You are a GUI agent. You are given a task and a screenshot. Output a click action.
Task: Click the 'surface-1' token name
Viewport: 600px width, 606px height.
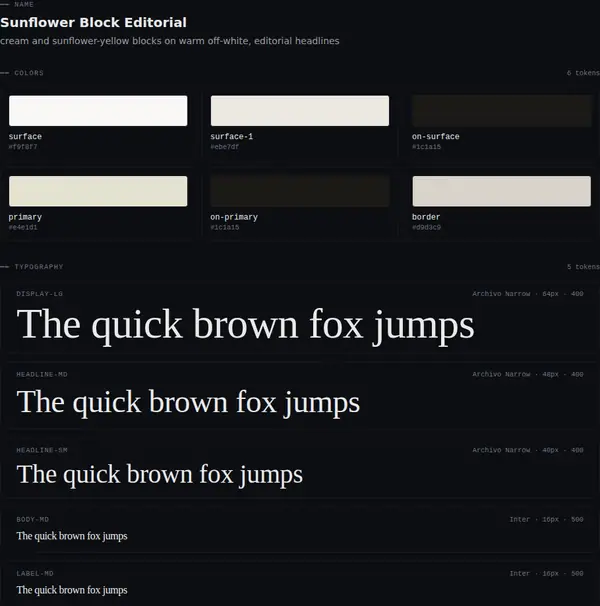[x=232, y=136]
